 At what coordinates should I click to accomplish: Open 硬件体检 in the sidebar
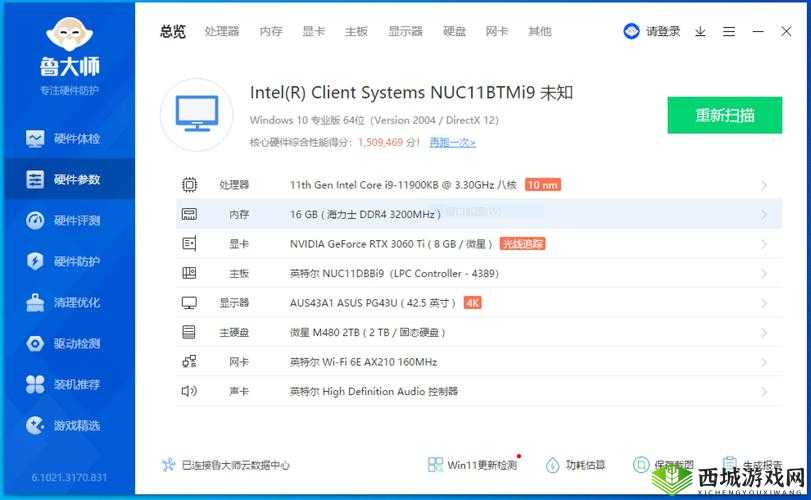66,139
